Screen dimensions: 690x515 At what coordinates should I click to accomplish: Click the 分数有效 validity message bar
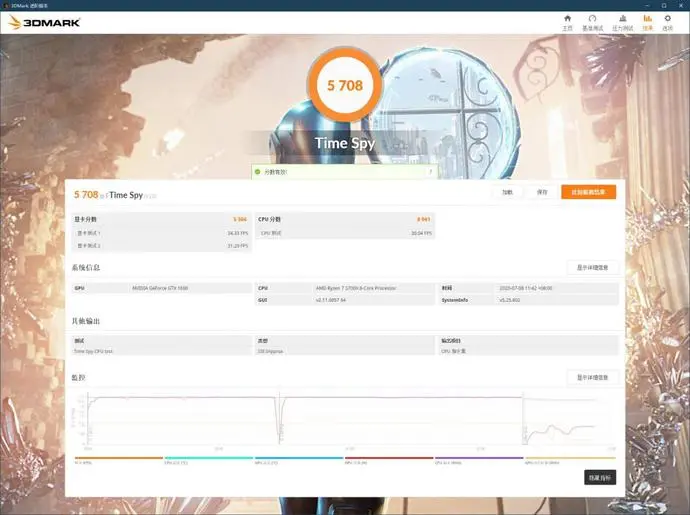coord(345,172)
